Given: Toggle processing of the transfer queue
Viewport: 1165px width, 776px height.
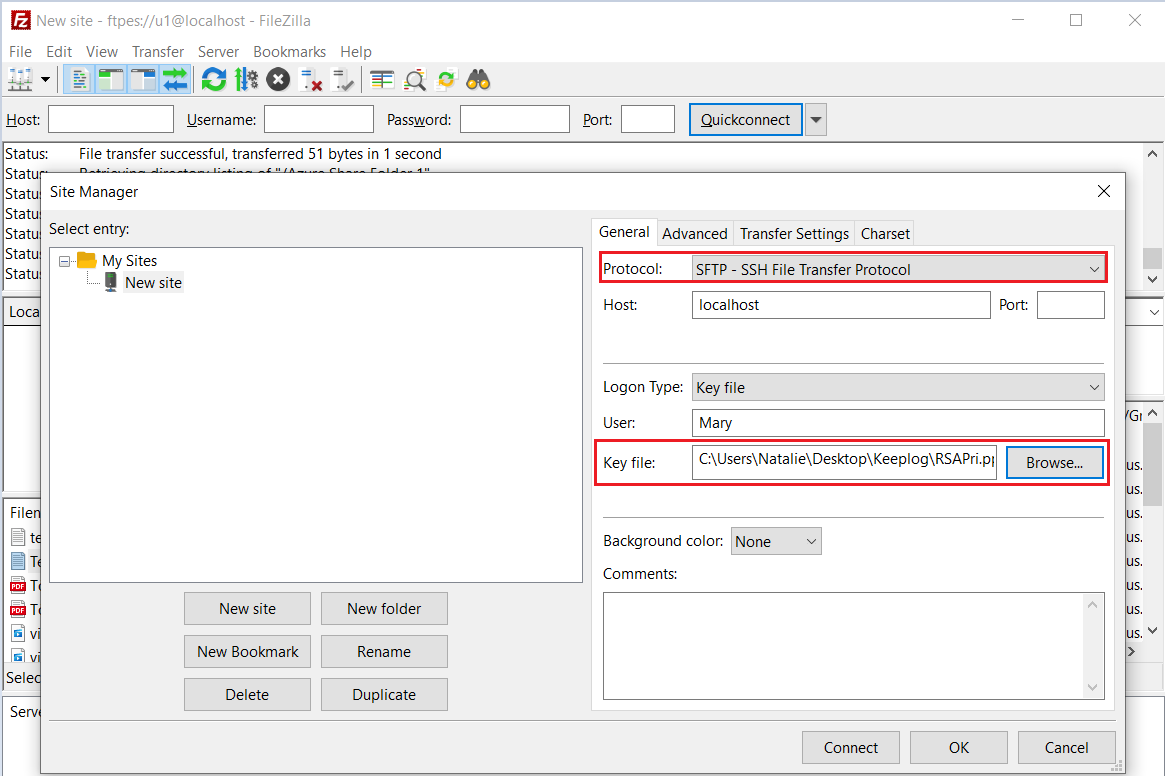Looking at the screenshot, I should click(x=246, y=80).
